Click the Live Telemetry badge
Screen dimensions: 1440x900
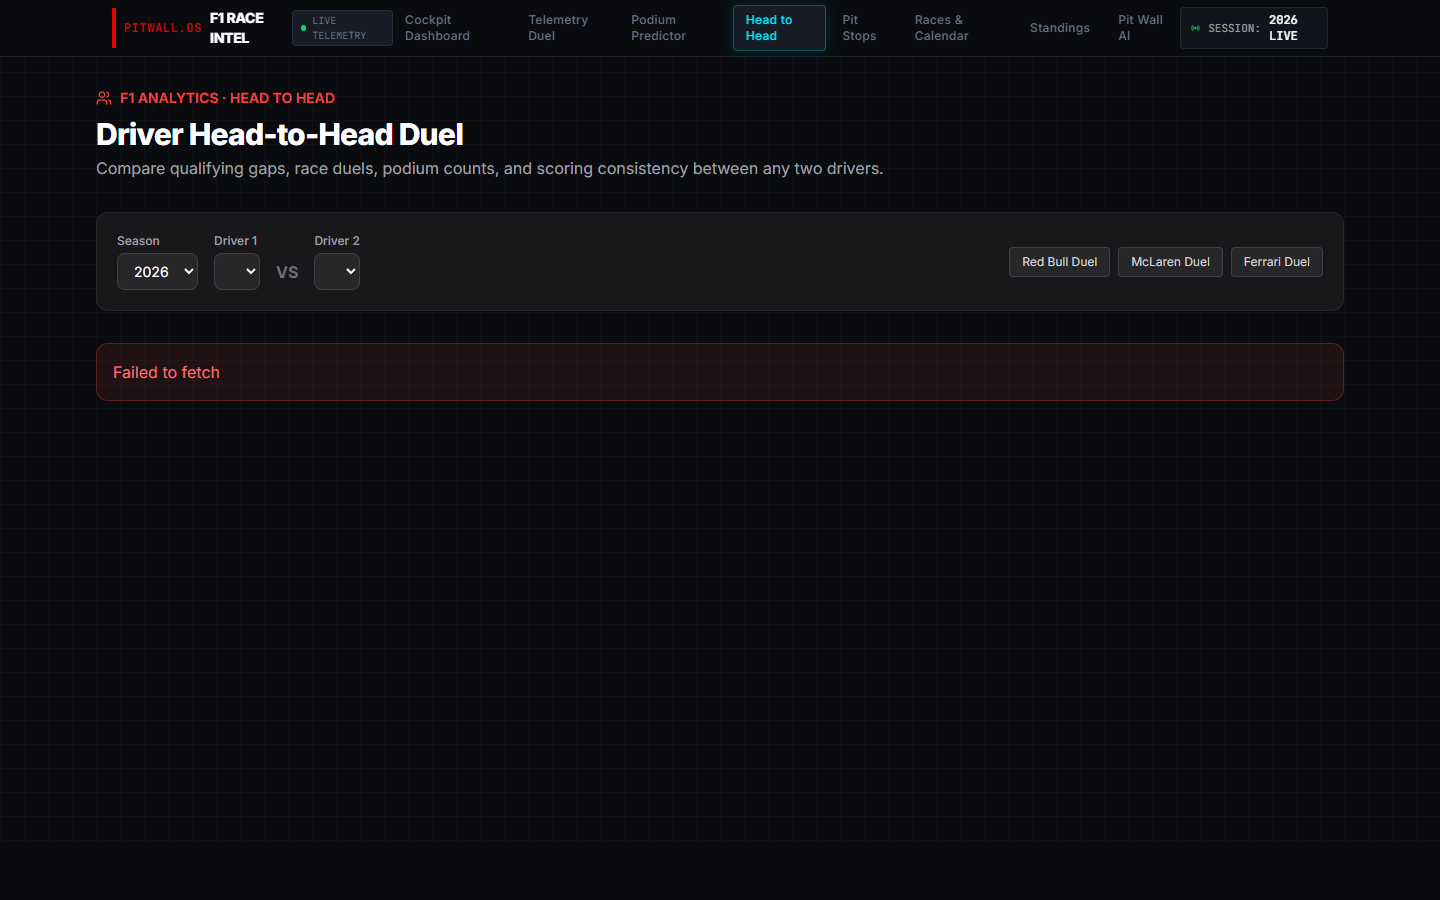[x=342, y=28]
